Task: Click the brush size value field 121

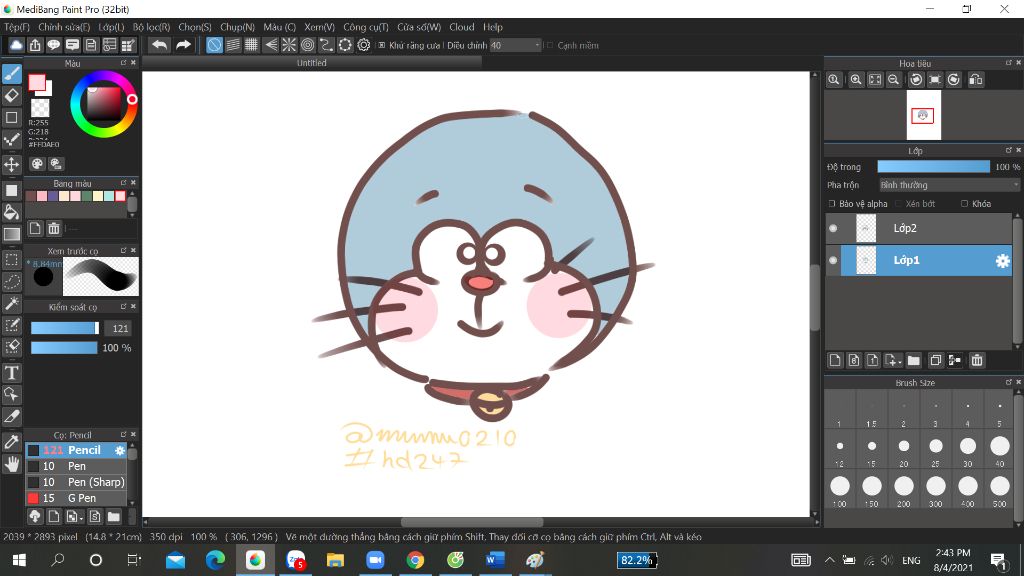Action: click(120, 328)
